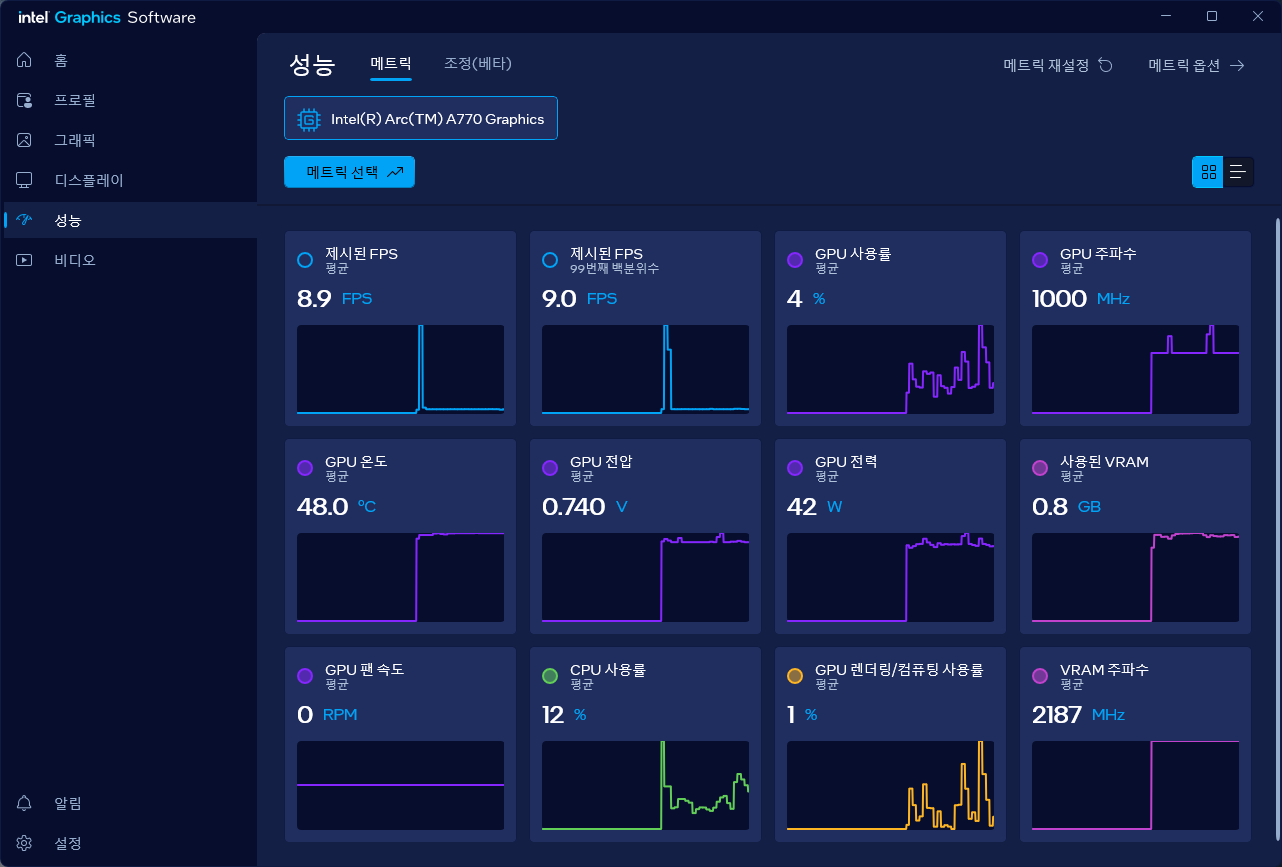Viewport: 1282px width, 867px height.
Task: Click the Intel Graphics Software logo
Action: 107,17
